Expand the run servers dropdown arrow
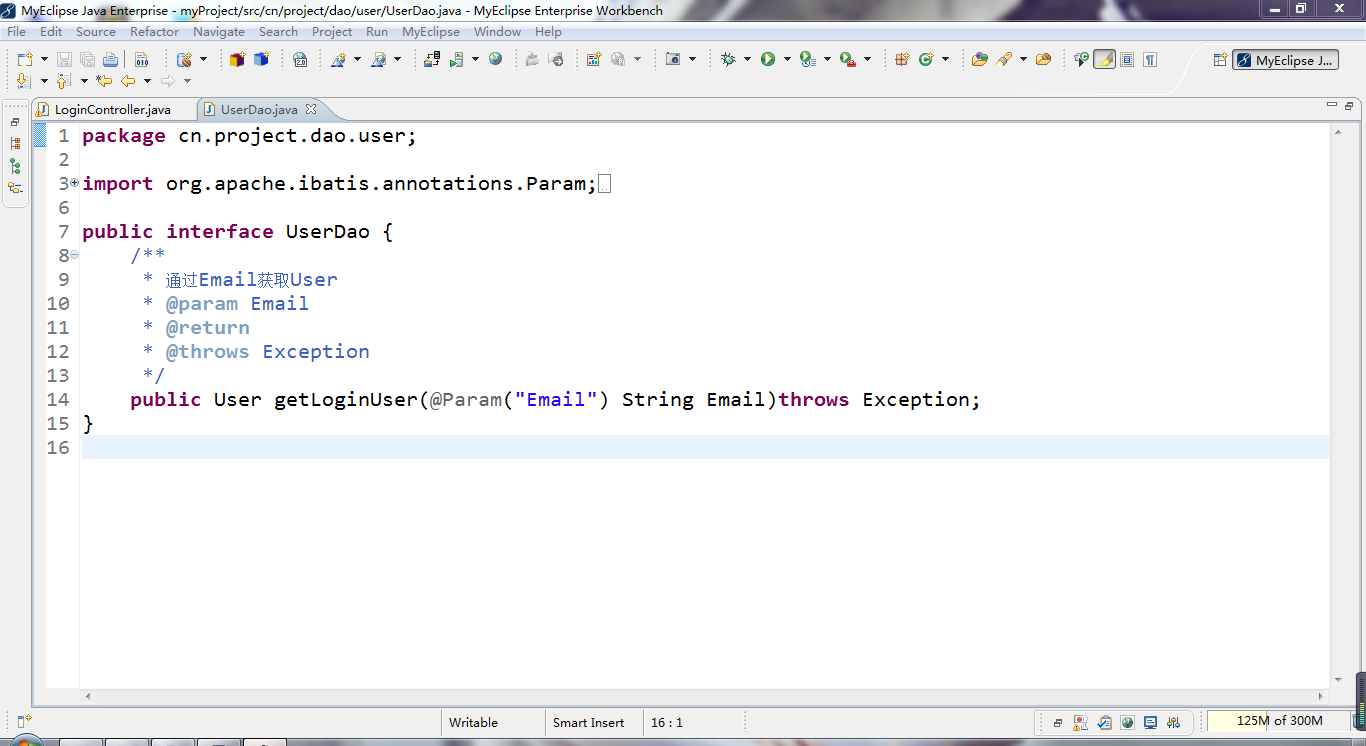The width and height of the screenshot is (1366, 746). [476, 60]
